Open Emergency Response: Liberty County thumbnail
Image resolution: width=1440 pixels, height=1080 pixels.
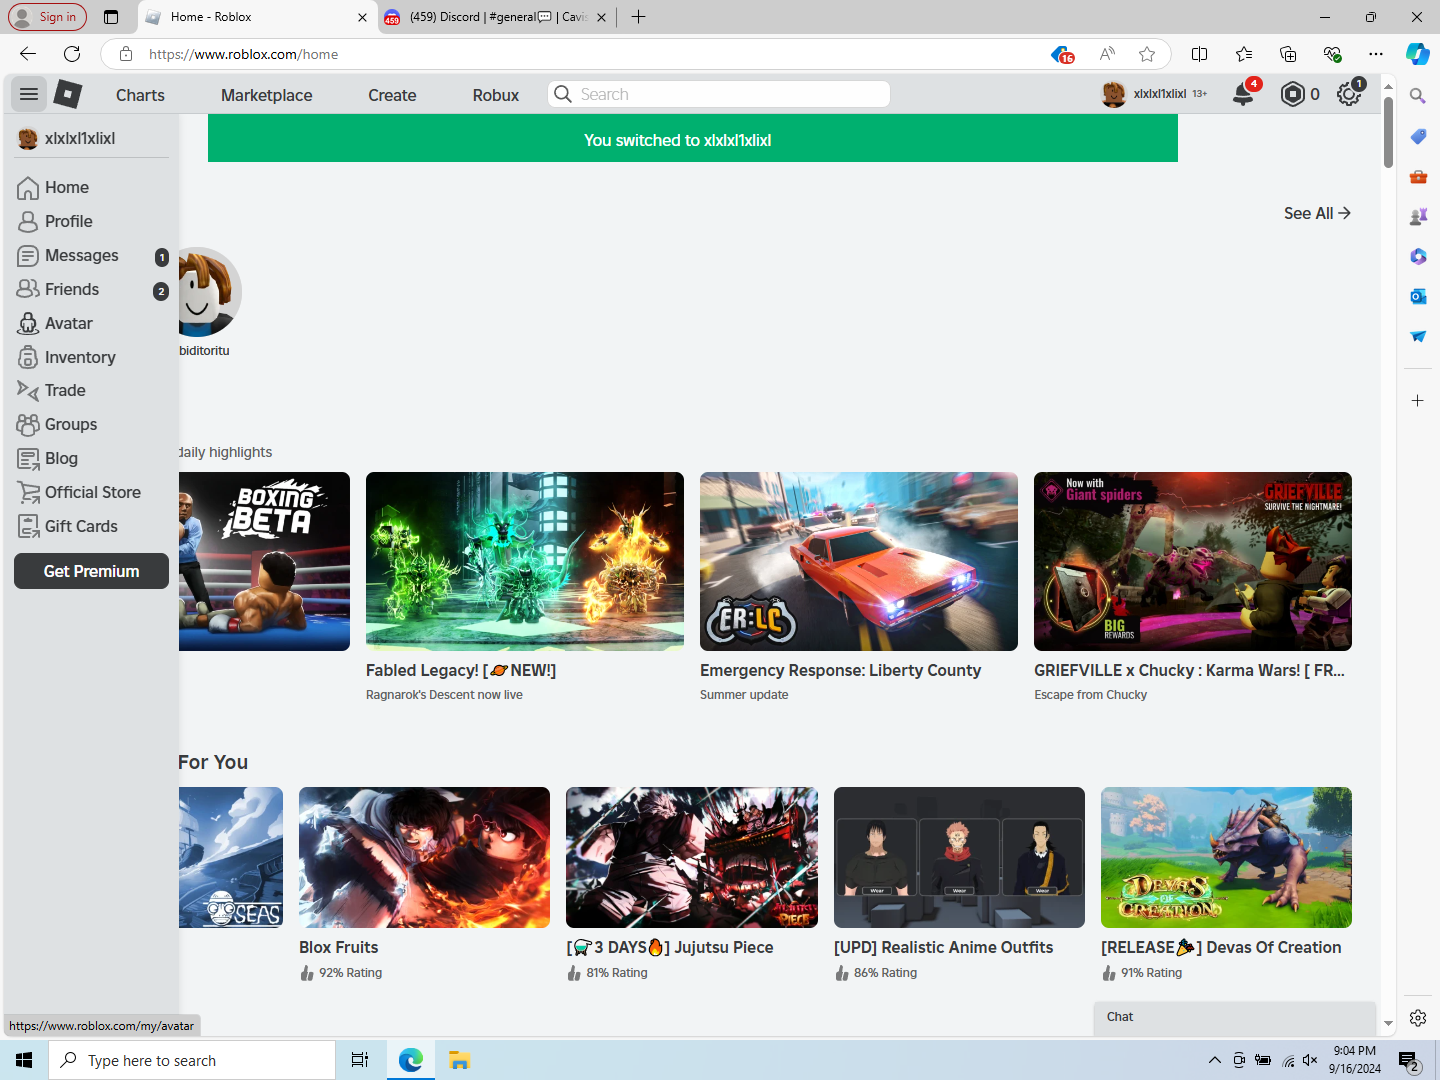click(859, 561)
